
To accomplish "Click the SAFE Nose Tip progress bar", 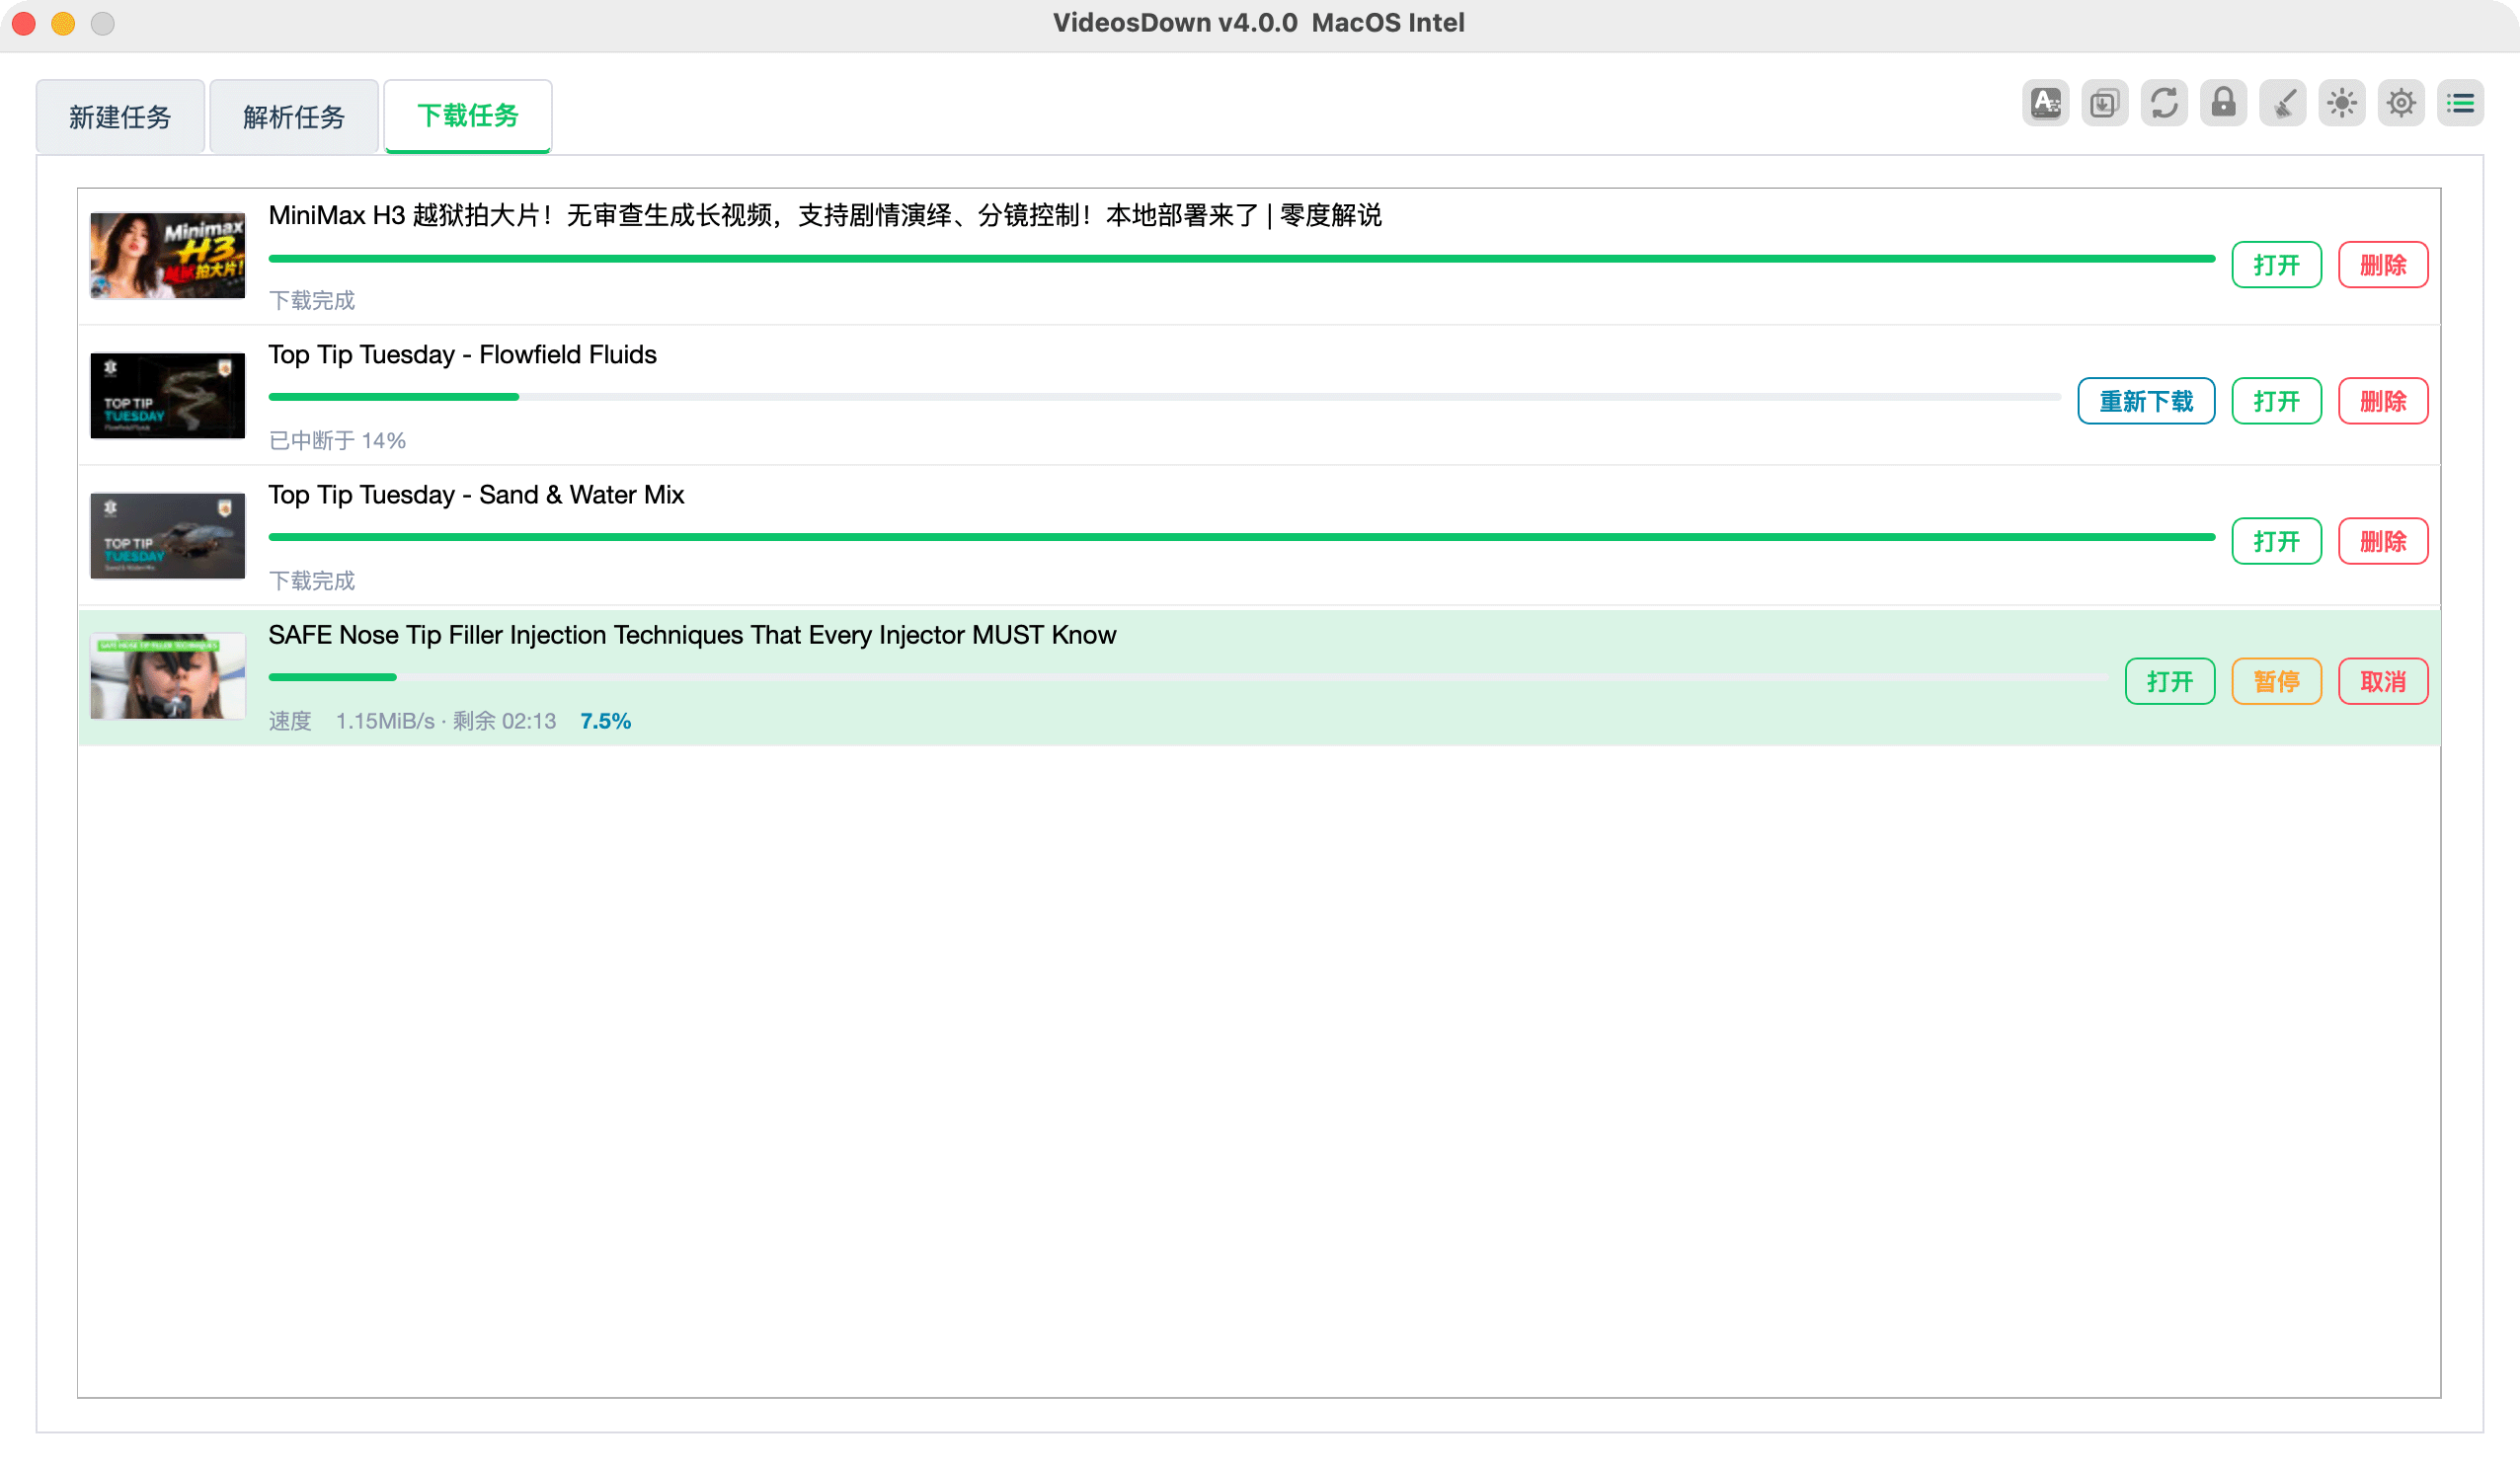I will tap(1189, 677).
